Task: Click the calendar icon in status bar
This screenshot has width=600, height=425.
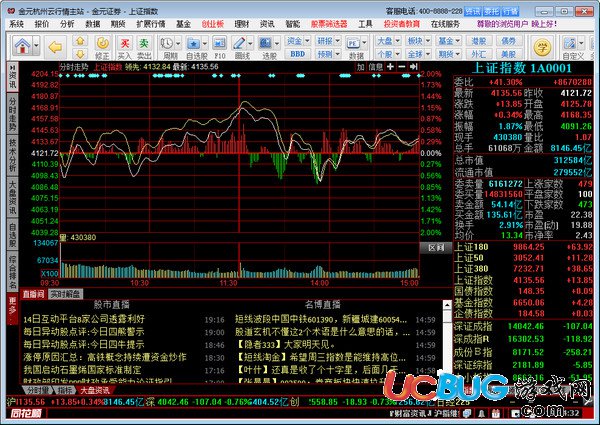Action: pyautogui.click(x=496, y=414)
